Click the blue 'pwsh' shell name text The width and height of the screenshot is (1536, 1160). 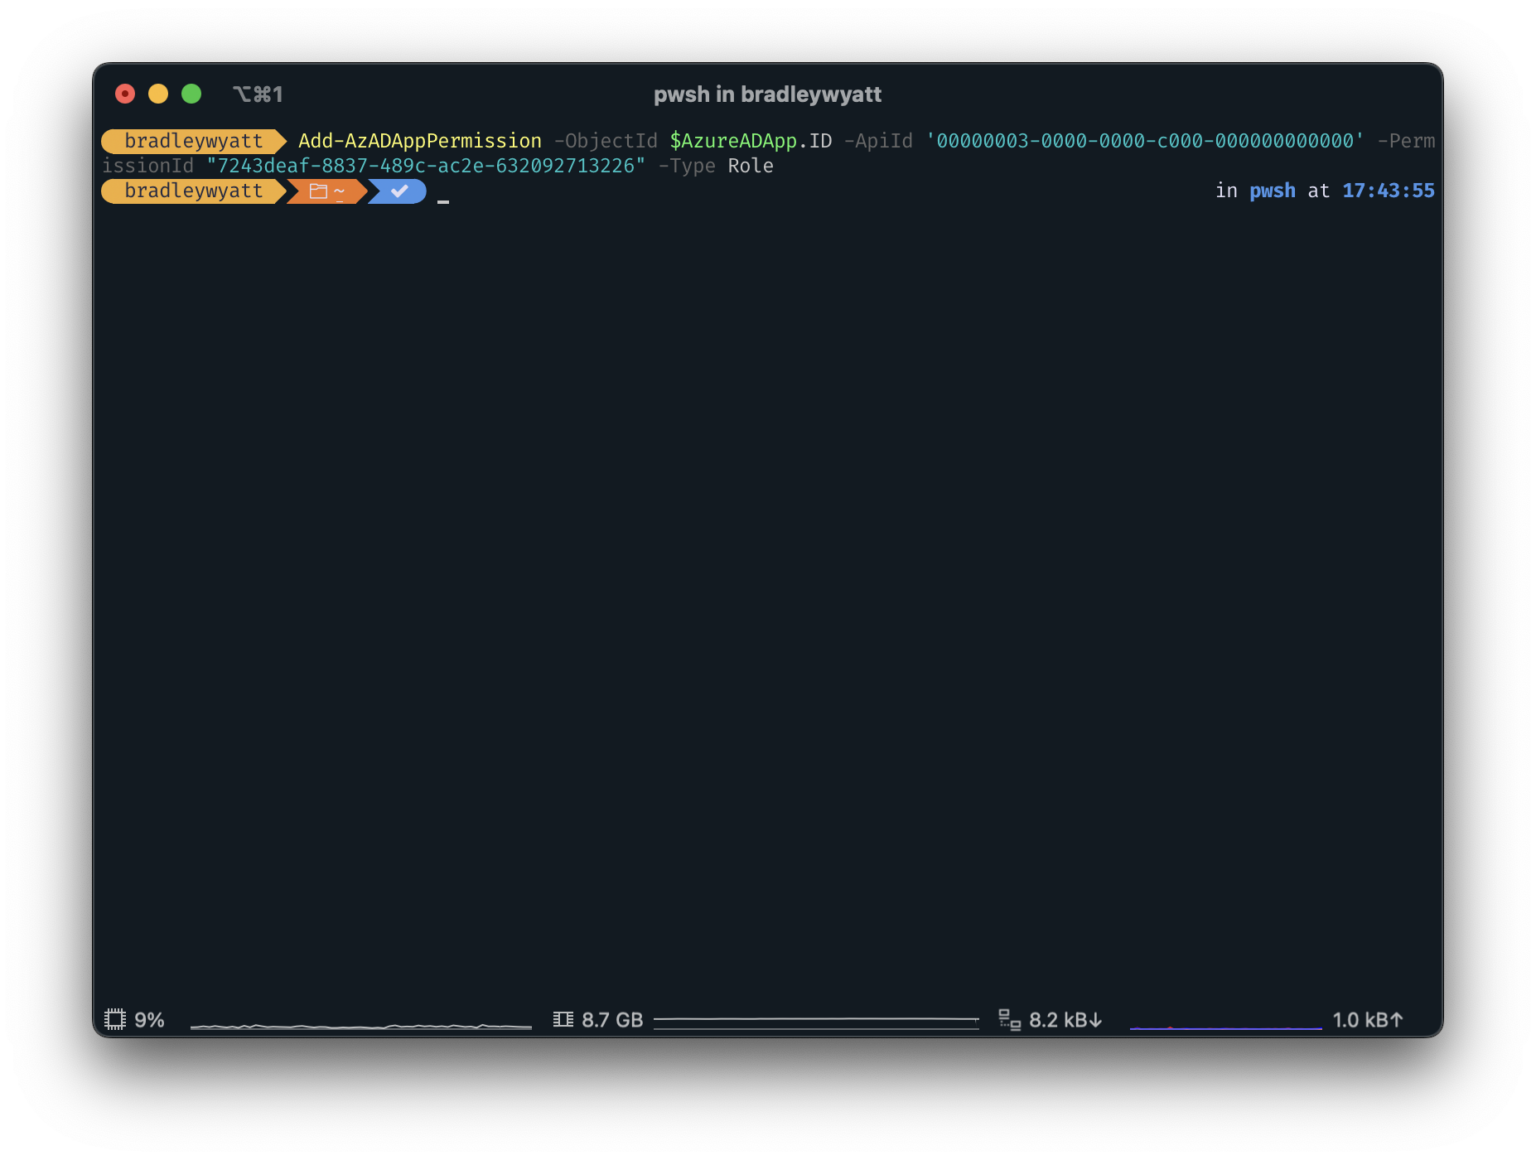pos(1272,191)
